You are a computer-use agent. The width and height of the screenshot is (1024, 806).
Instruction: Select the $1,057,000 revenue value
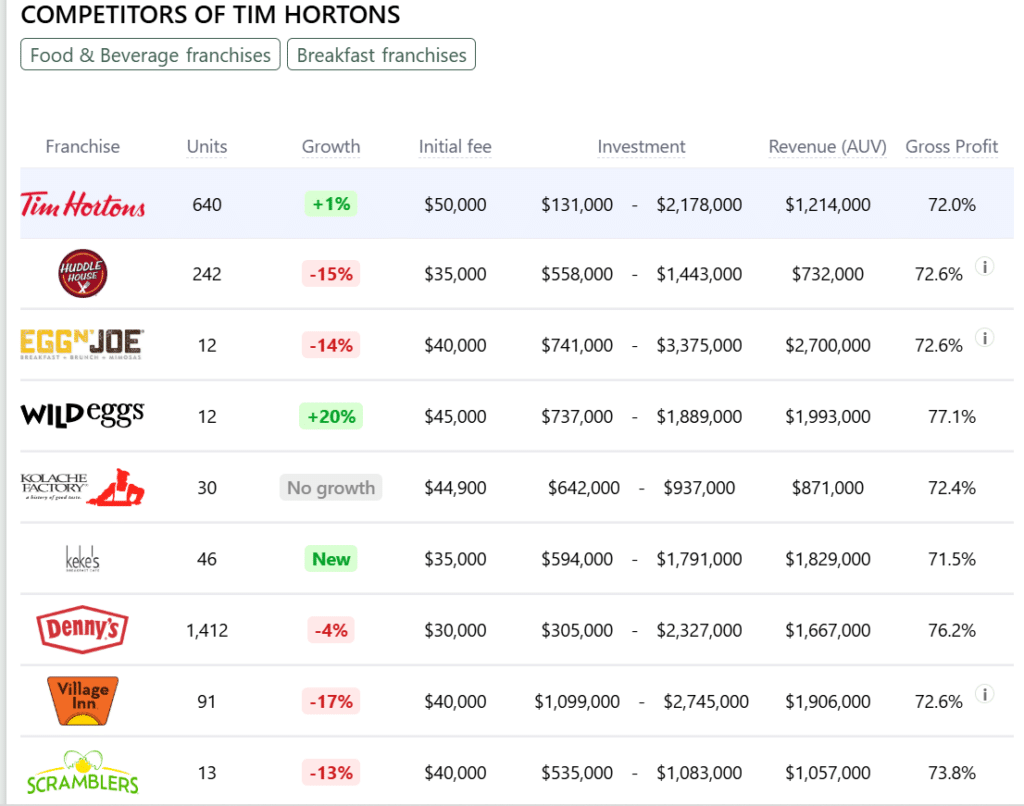click(x=827, y=773)
